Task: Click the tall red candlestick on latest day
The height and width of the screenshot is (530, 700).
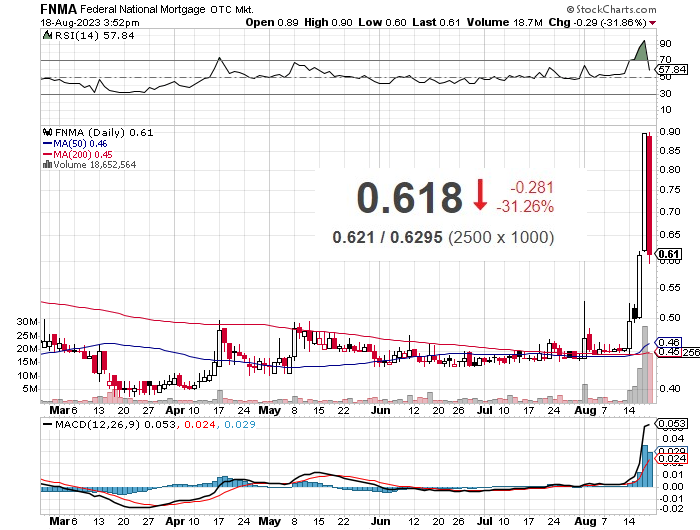Action: tap(650, 195)
